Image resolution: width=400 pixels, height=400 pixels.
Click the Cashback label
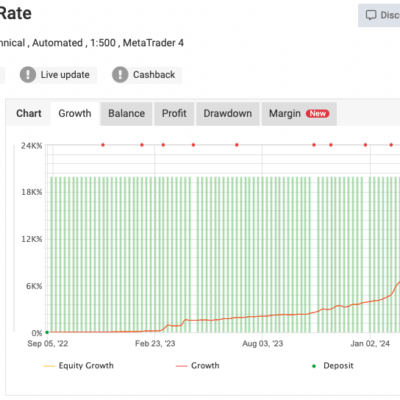pyautogui.click(x=154, y=75)
